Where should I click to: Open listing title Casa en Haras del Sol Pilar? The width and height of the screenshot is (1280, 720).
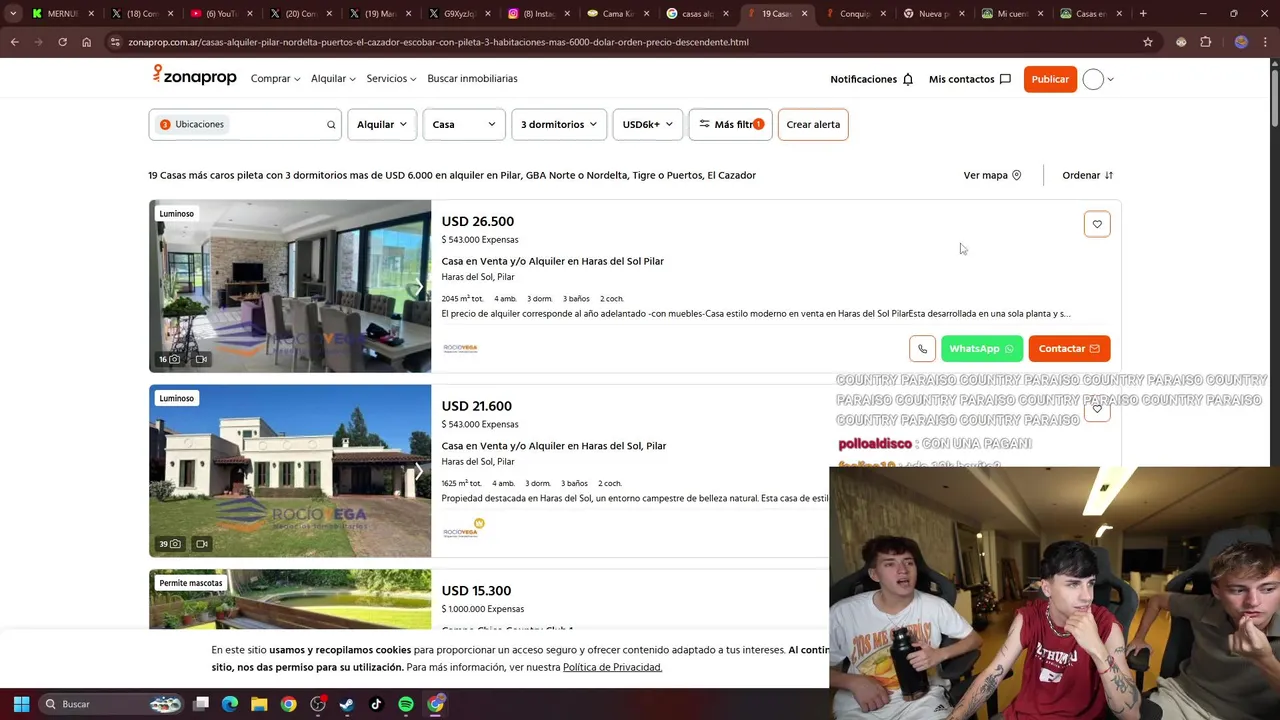pos(552,261)
